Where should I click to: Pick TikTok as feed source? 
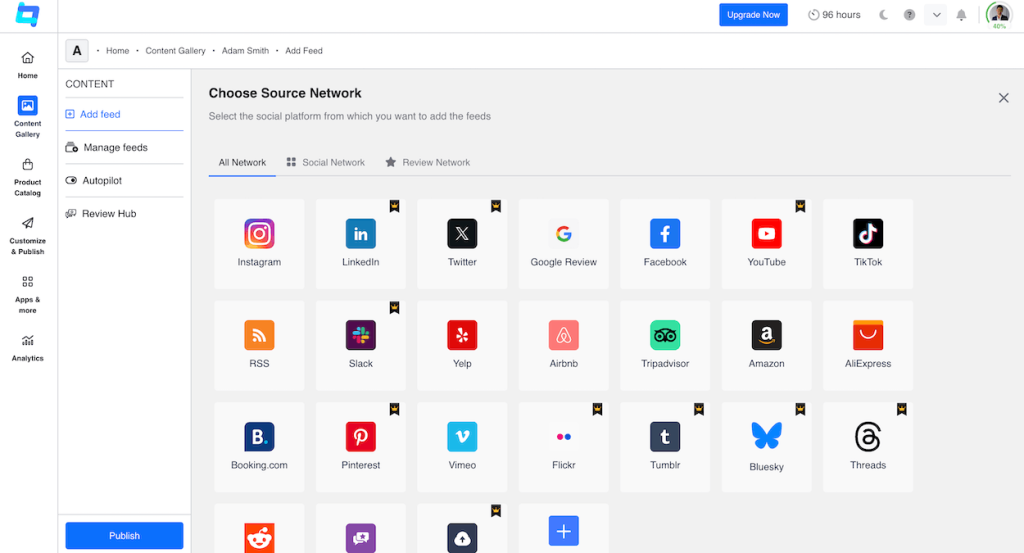coord(868,244)
